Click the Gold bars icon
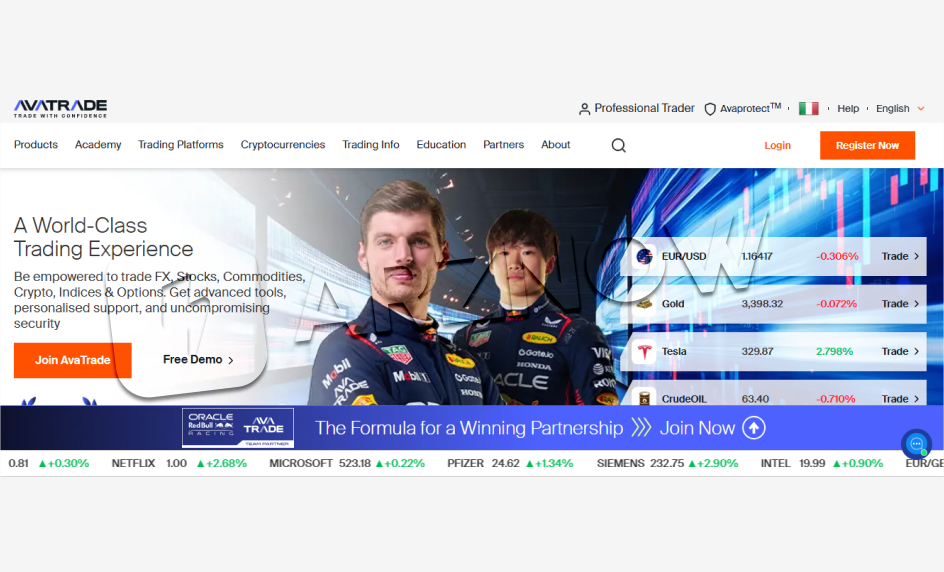The height and width of the screenshot is (572, 944). 644,304
